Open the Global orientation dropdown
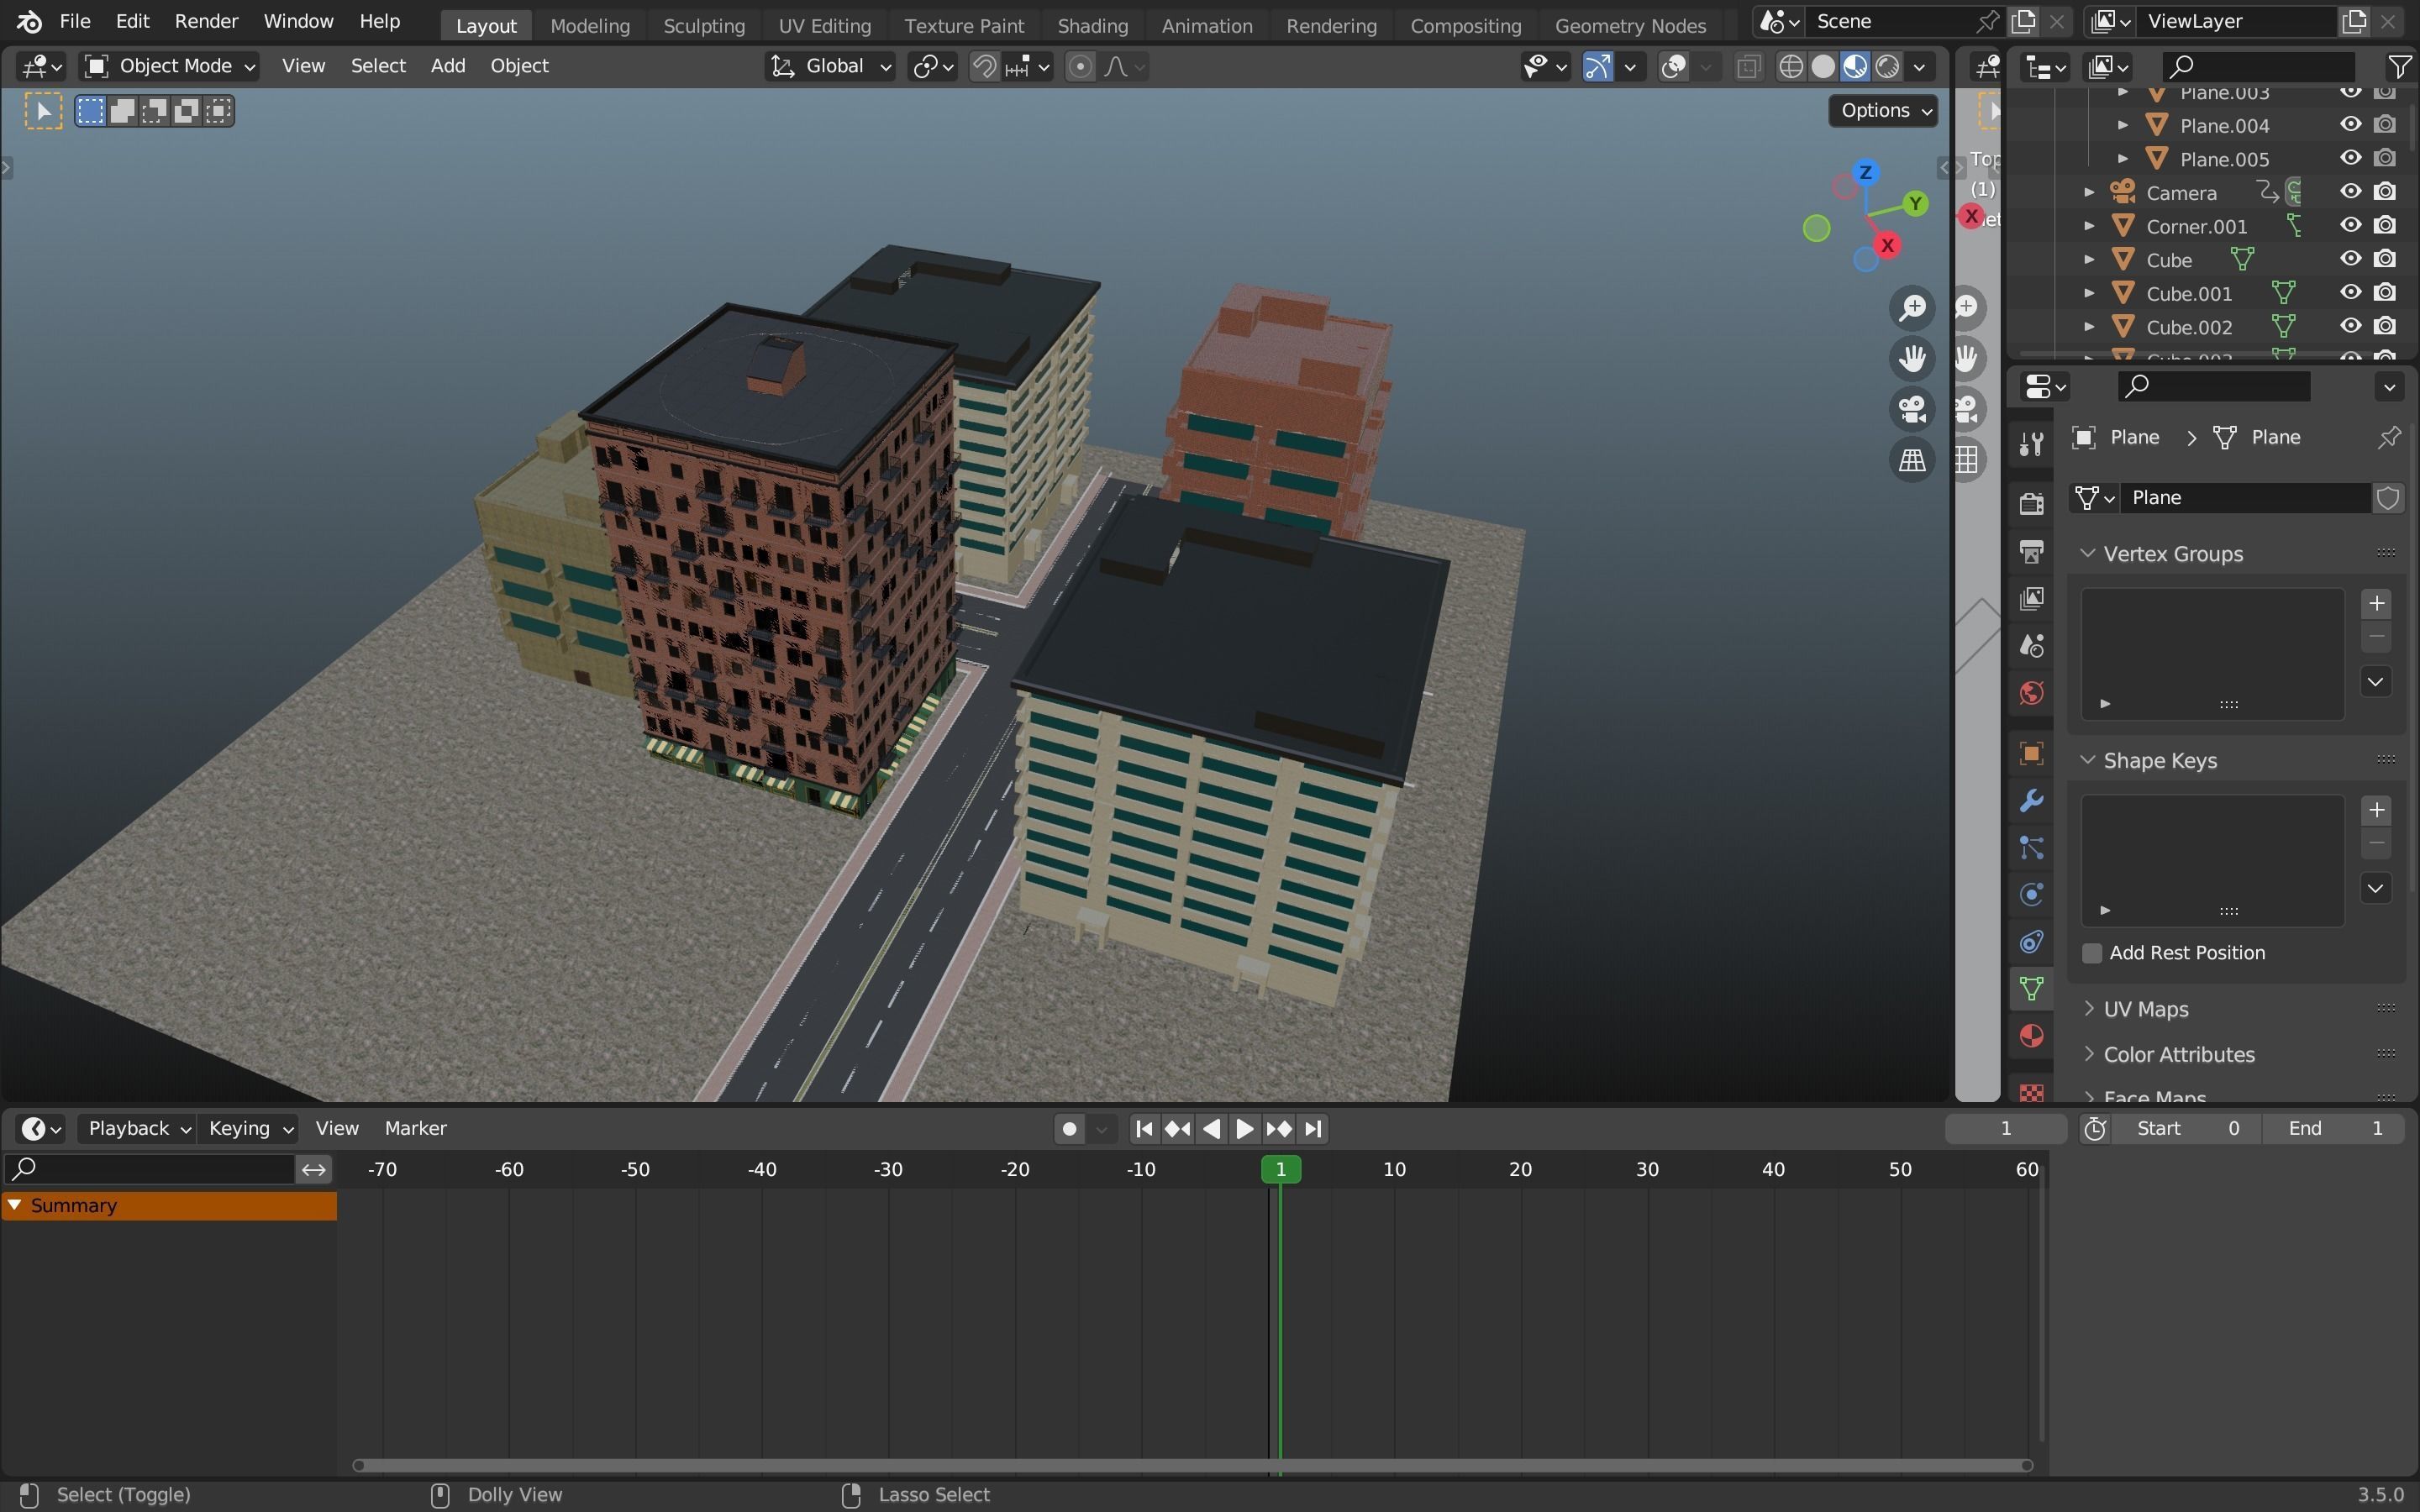The image size is (2420, 1512). (830, 66)
